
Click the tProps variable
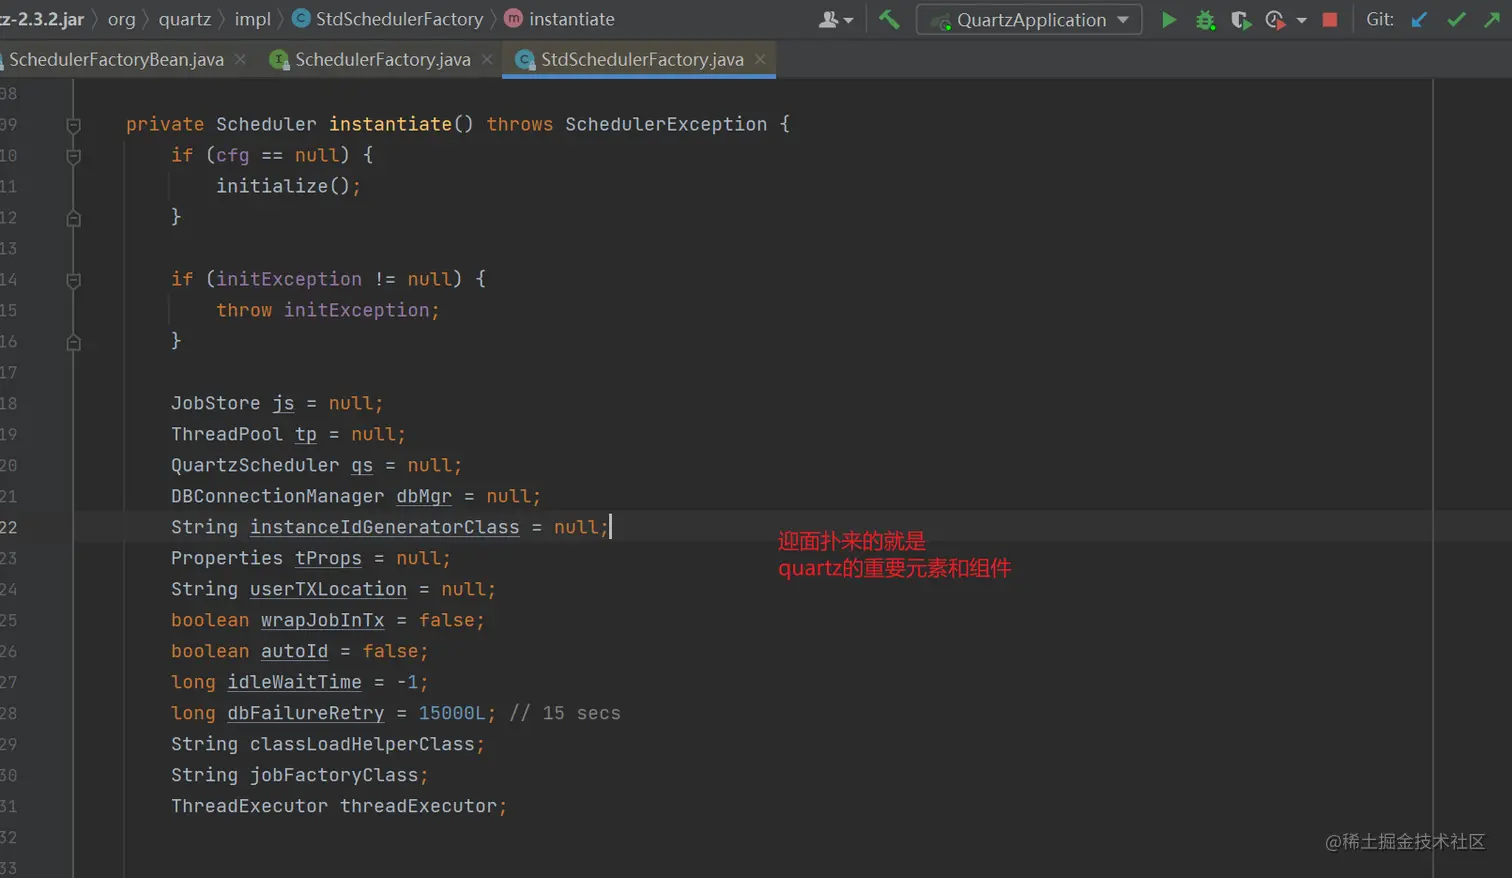click(x=328, y=558)
